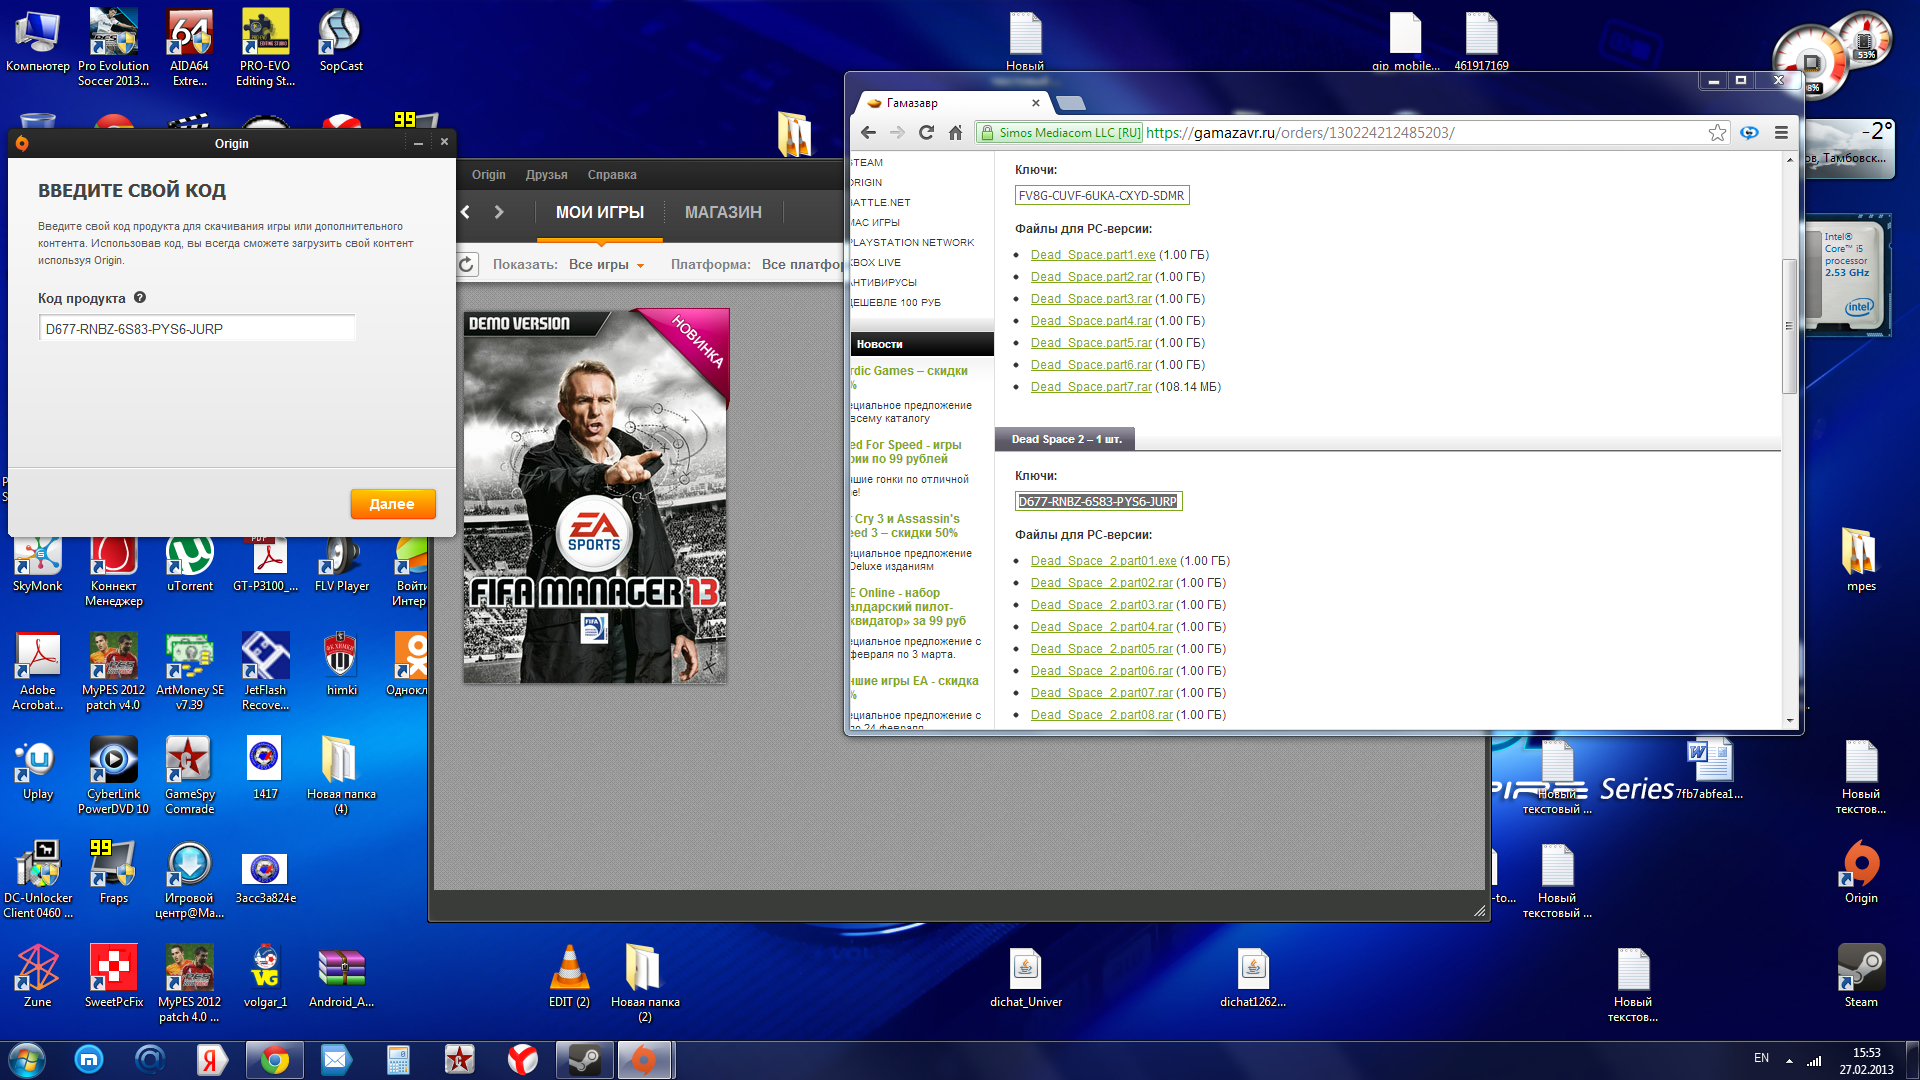Screen dimensions: 1920x1080
Task: Expand the Платформа filter dropdown
Action: 802,264
